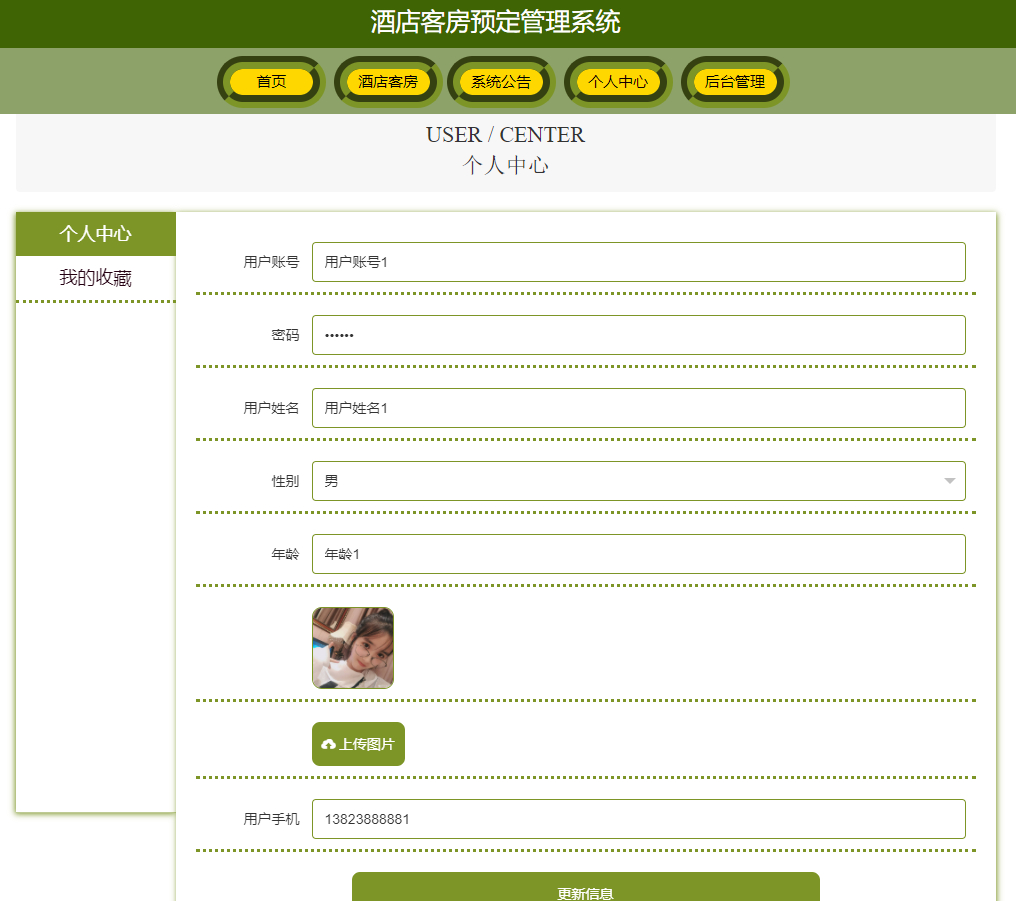Open the 个人中心 navigation menu item
The image size is (1016, 901).
[617, 81]
